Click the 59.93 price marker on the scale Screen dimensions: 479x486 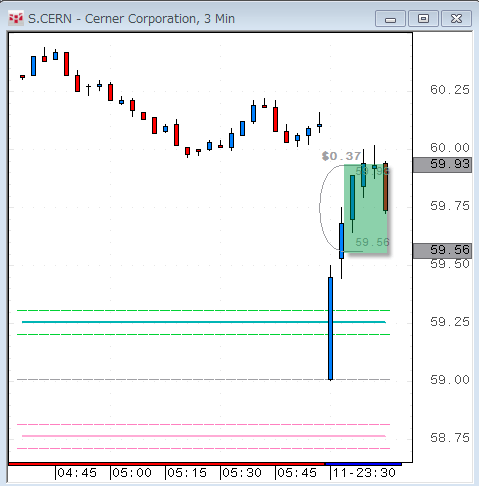442,165
